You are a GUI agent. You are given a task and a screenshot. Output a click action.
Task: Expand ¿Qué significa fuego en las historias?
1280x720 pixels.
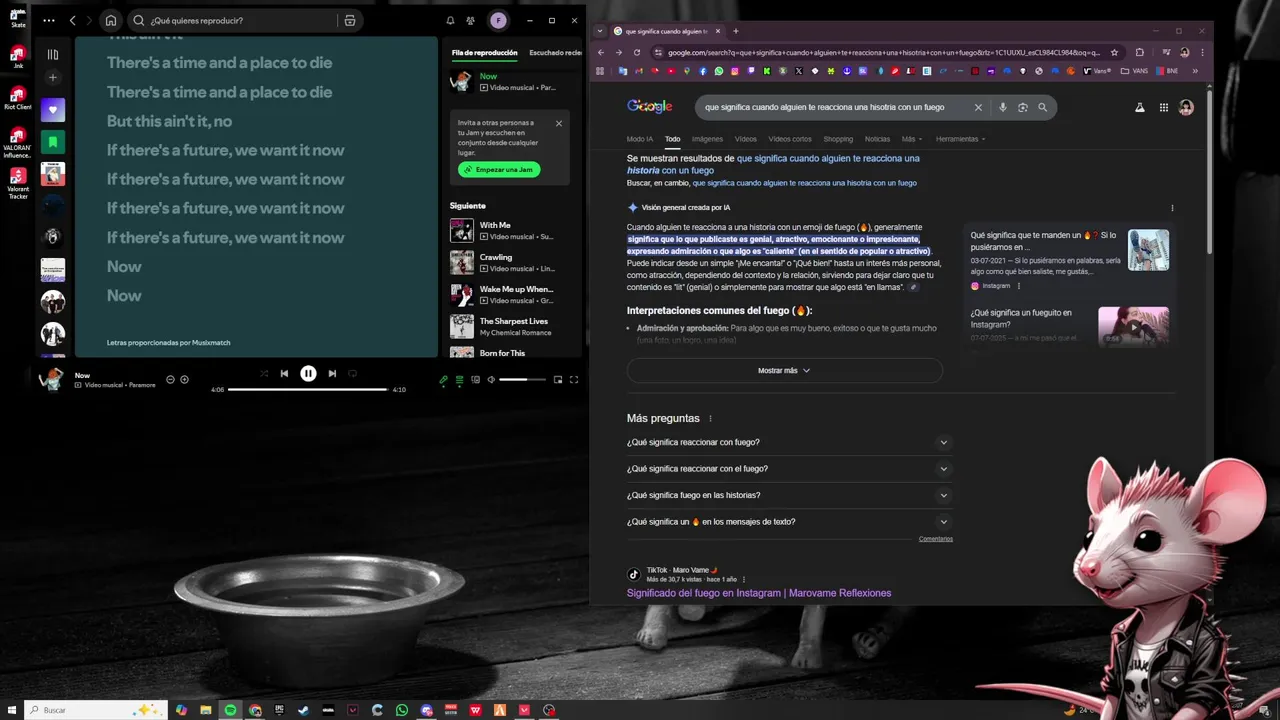(789, 495)
